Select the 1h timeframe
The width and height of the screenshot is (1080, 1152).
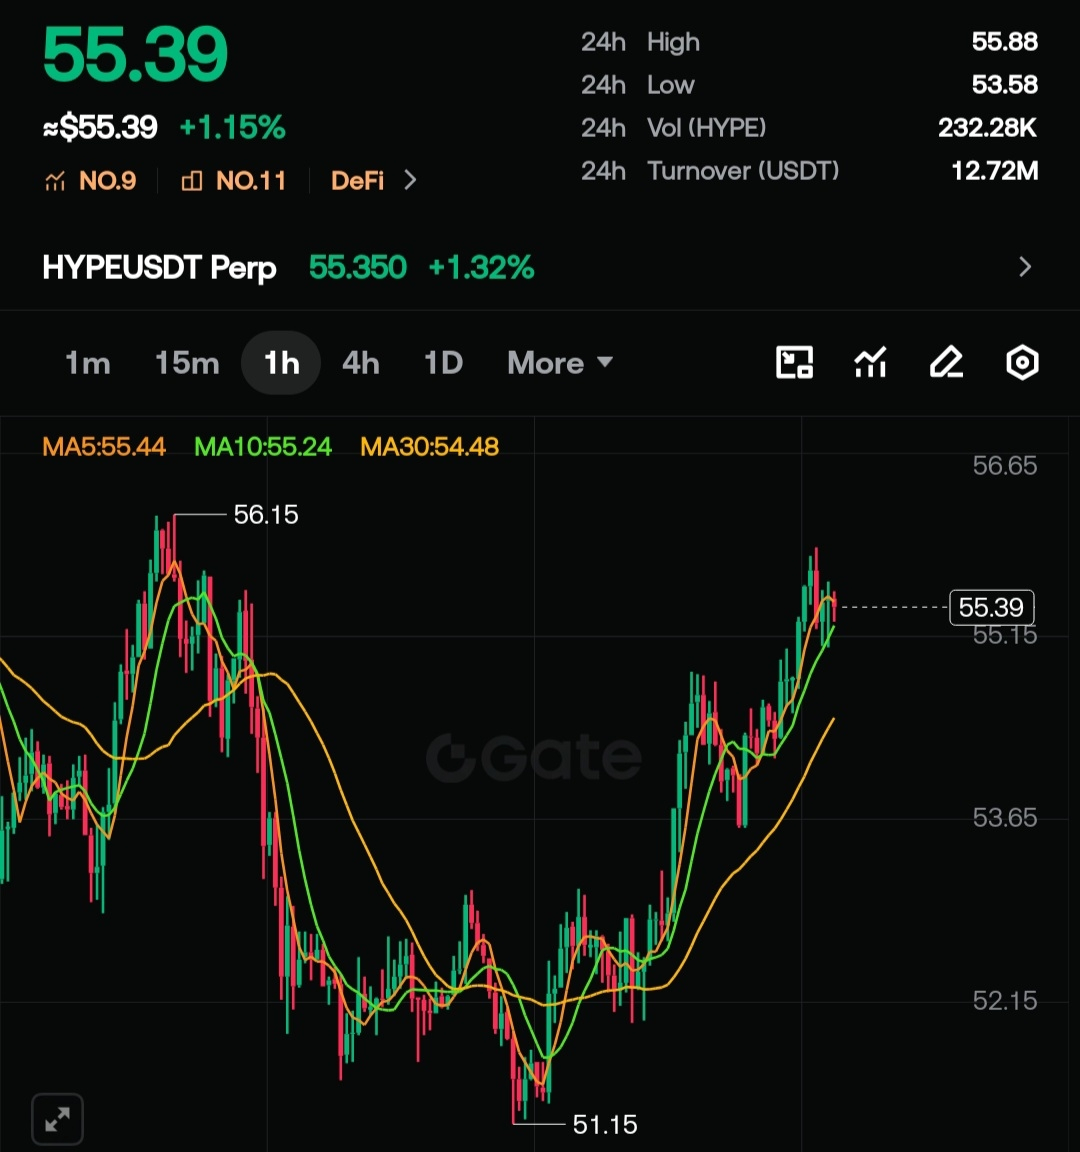tap(281, 363)
